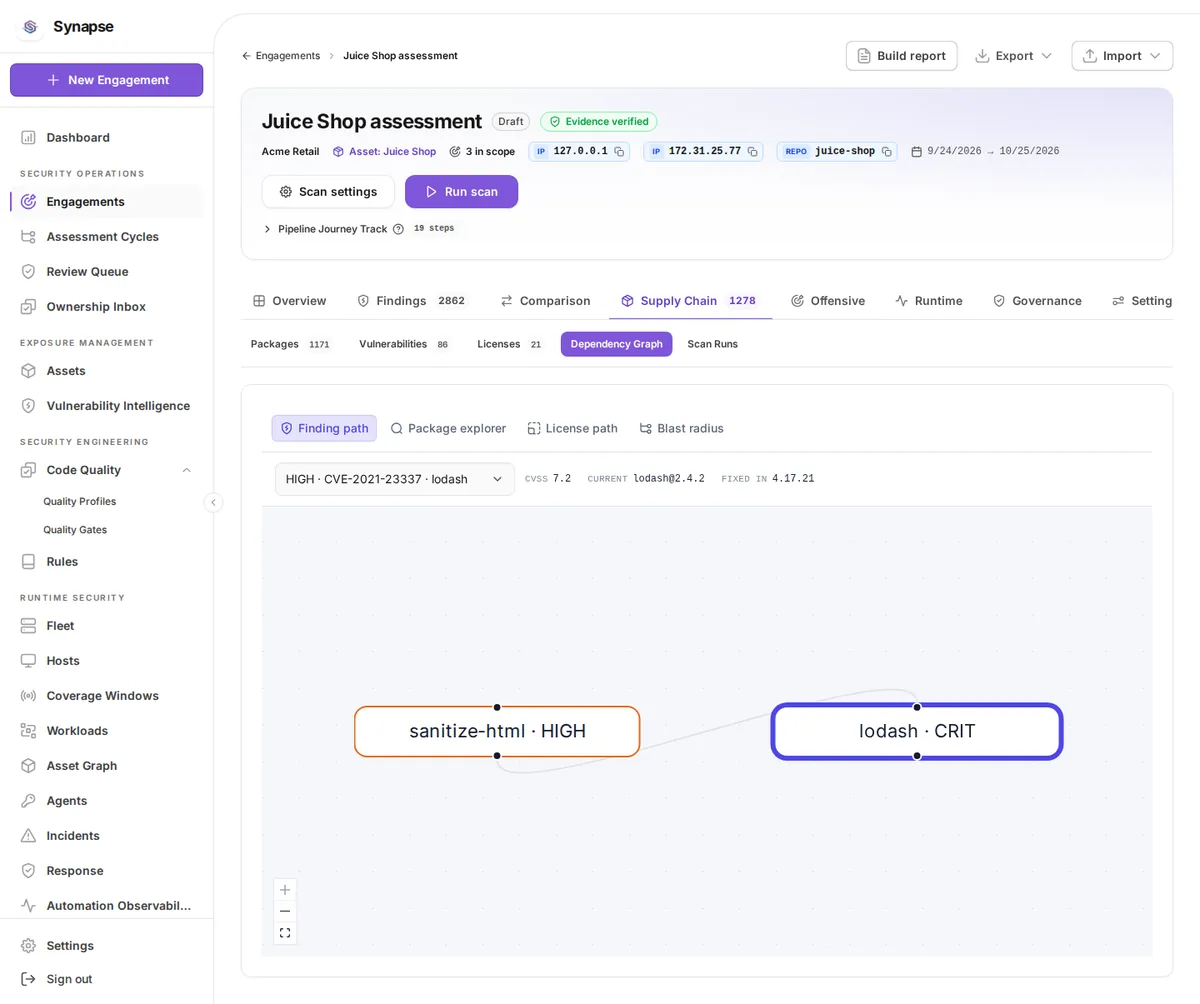The height and width of the screenshot is (1004, 1200).
Task: Click the Evidence verified badge
Action: click(x=599, y=121)
